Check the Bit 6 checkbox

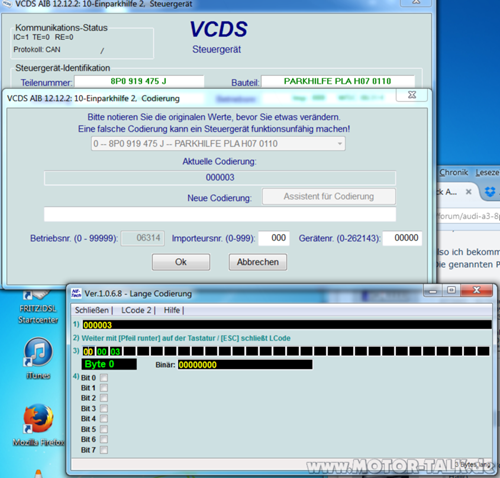104,439
